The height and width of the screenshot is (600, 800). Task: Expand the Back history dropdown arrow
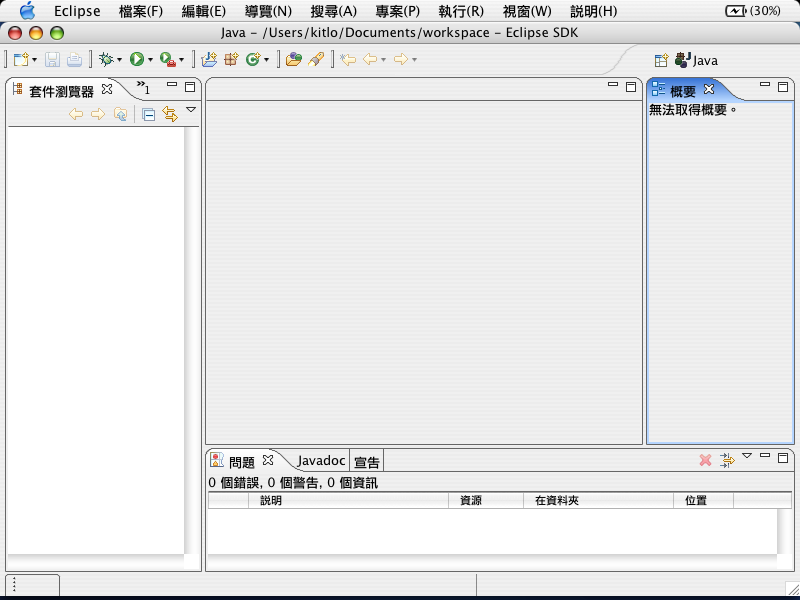[383, 60]
